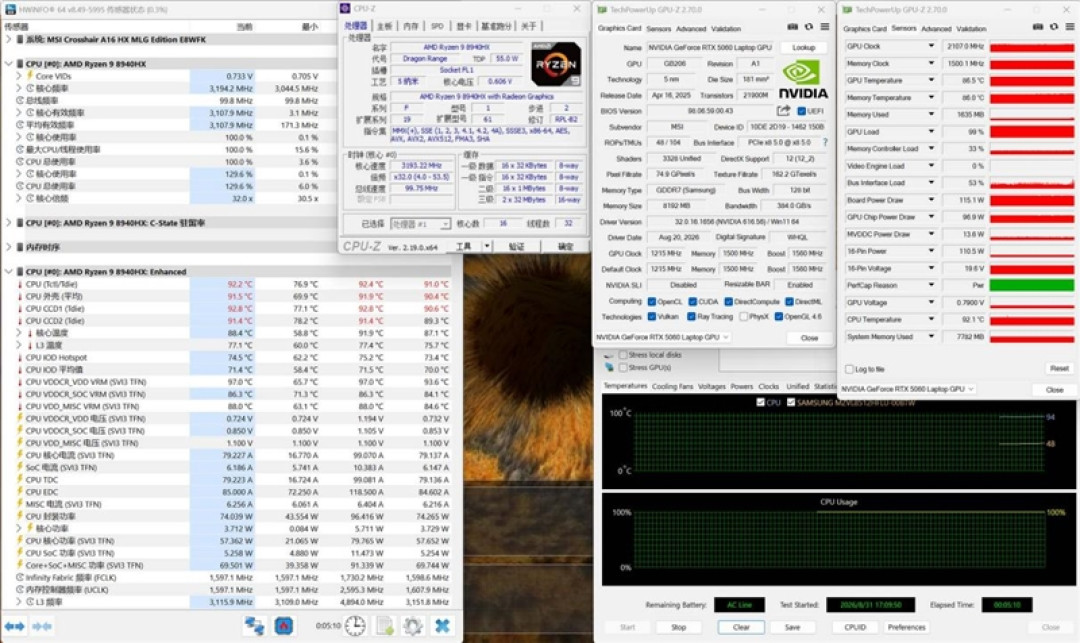Image resolution: width=1080 pixels, height=643 pixels.
Task: Toggle OpenCL checkbox
Action: (x=652, y=302)
